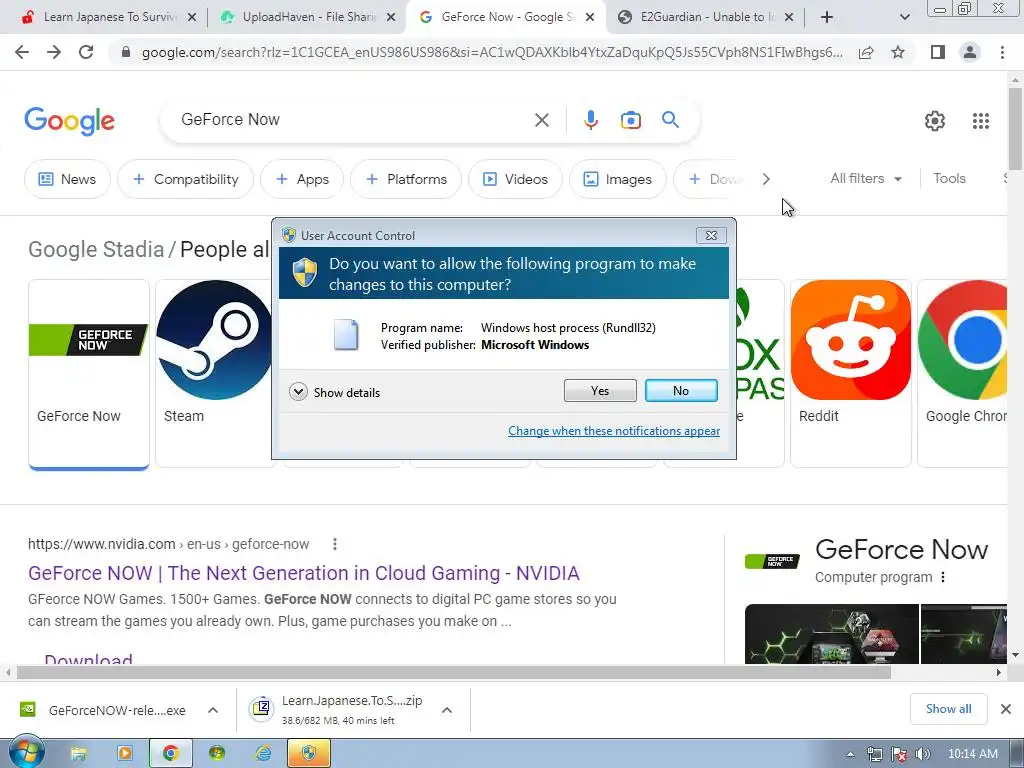1024x768 pixels.
Task: Open volume control in system tray
Action: 923,754
